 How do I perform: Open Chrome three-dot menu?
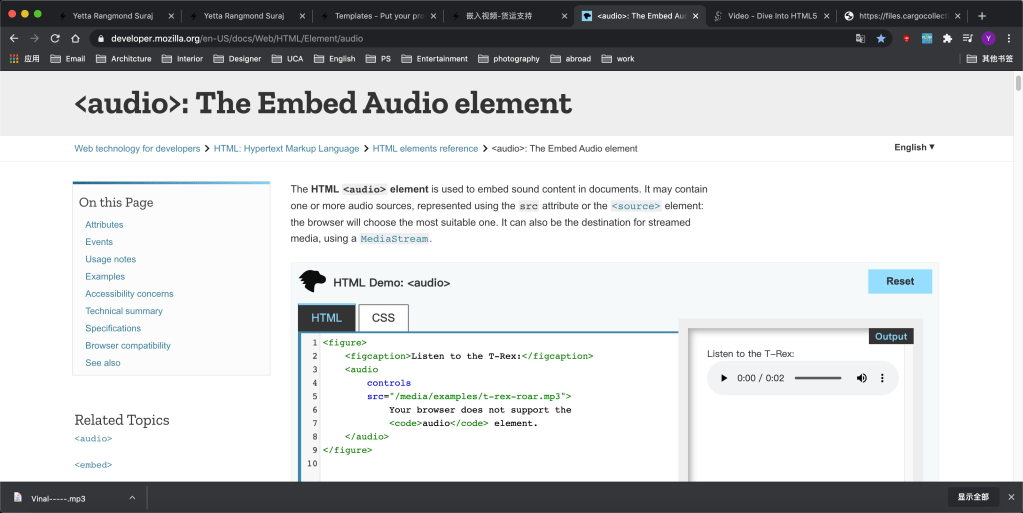tap(1009, 38)
